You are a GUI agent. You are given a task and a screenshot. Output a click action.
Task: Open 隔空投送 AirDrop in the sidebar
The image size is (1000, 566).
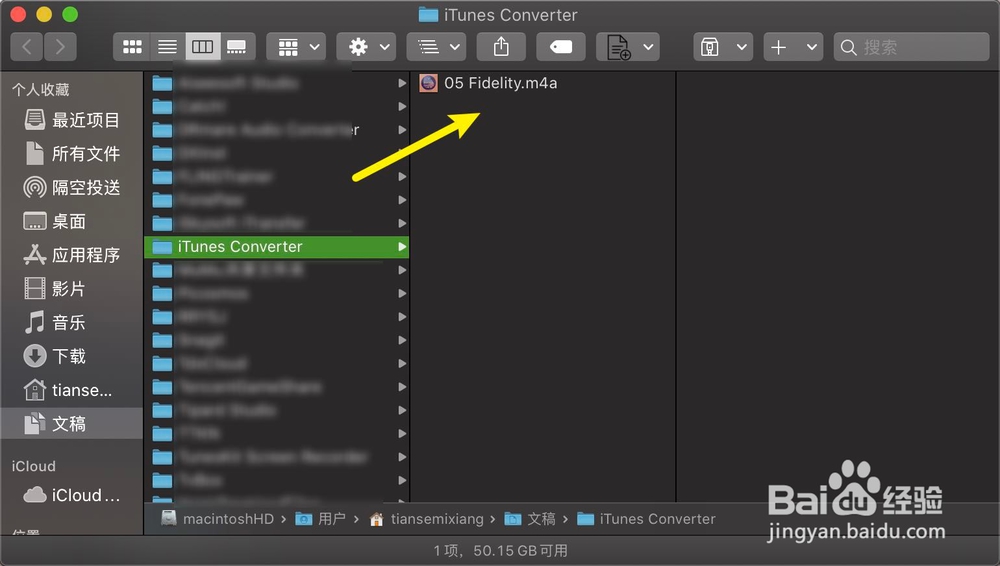point(71,188)
